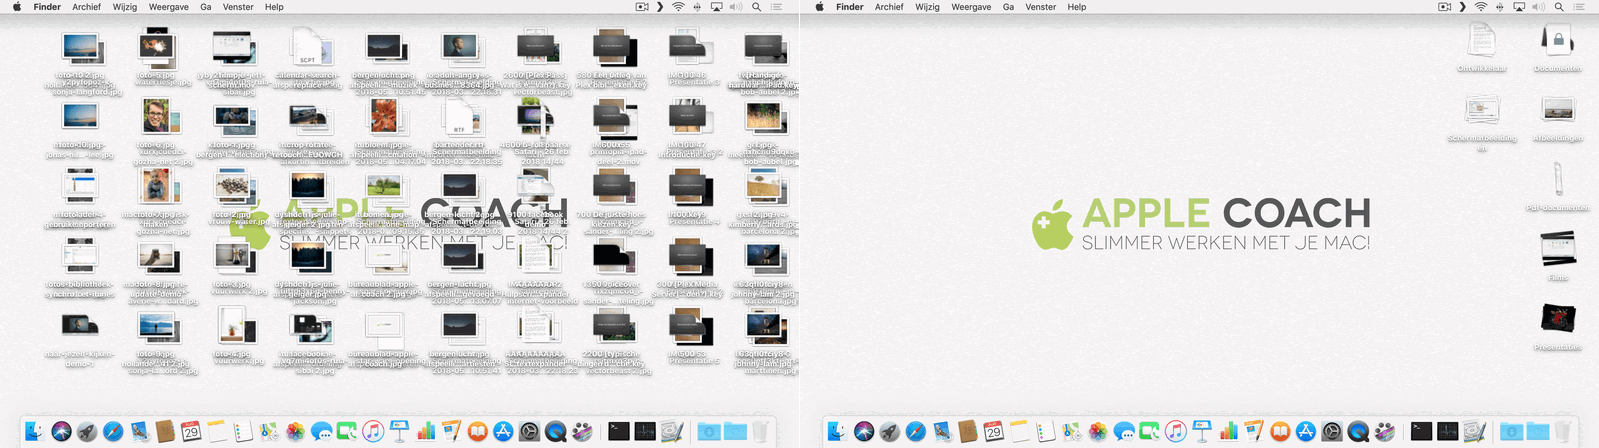The height and width of the screenshot is (448, 1599).
Task: Select the SCPT script file on cluttered desktop
Action: (308, 48)
